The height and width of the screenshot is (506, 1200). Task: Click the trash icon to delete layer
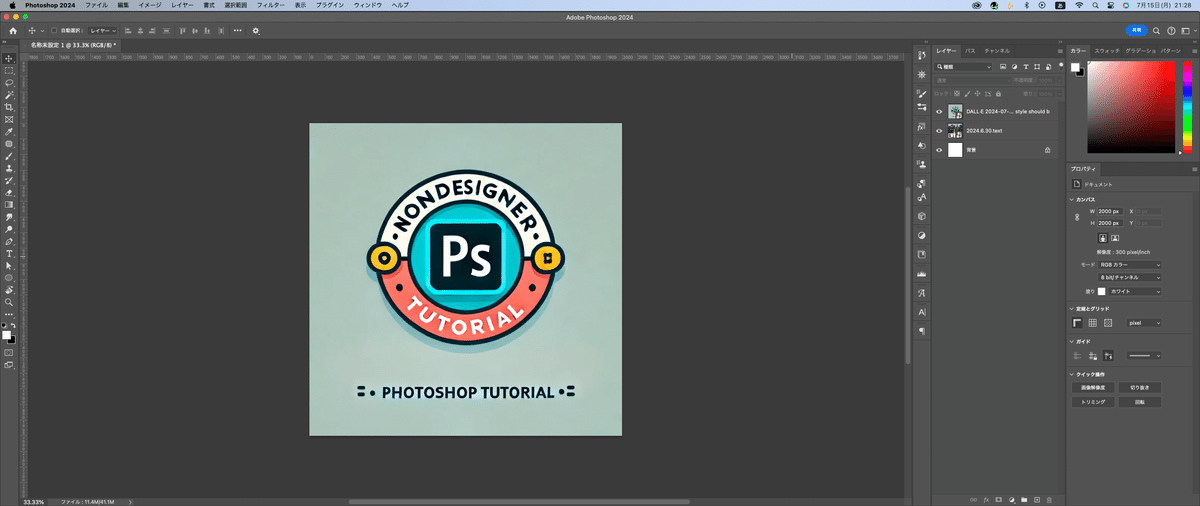click(1050, 498)
